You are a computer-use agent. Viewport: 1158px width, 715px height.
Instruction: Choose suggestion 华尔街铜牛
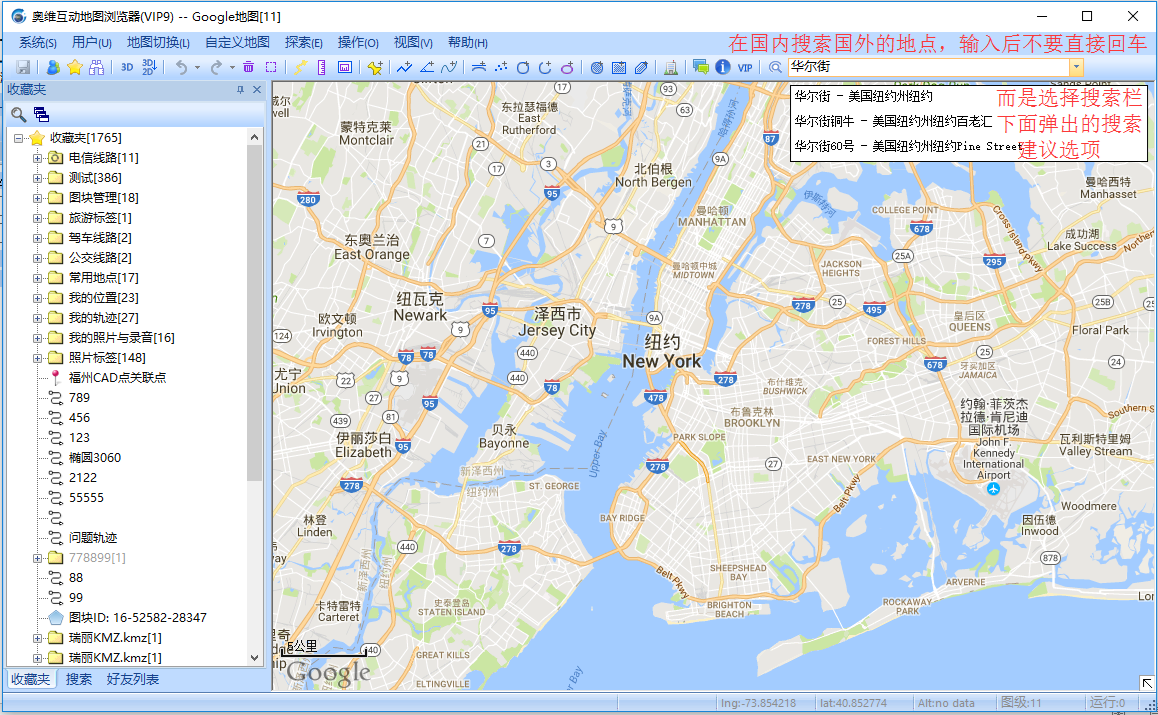click(892, 121)
